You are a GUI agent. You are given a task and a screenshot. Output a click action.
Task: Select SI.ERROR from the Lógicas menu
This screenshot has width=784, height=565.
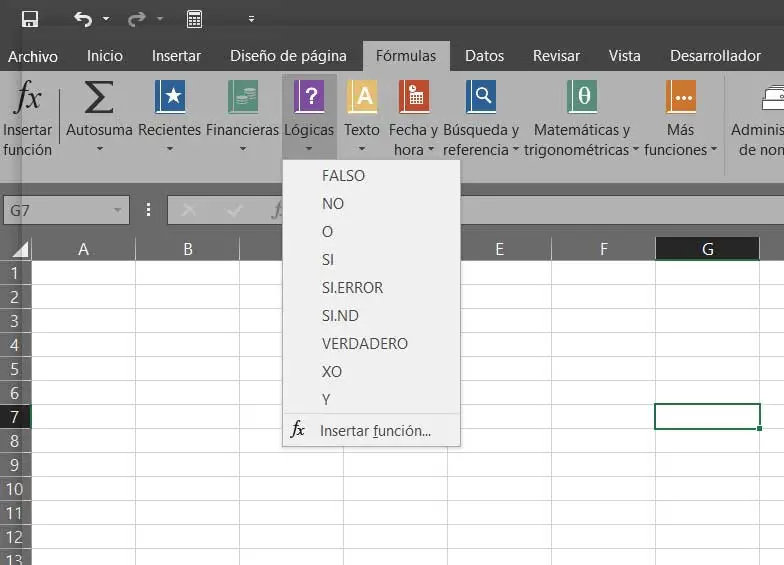352,288
